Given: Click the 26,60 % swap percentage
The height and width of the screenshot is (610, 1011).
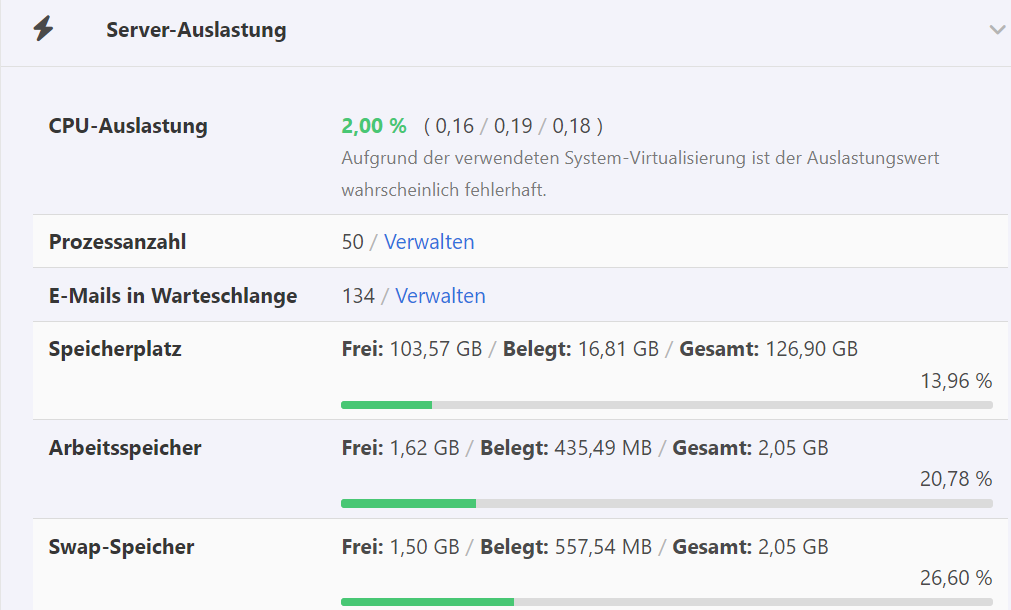Looking at the screenshot, I should pyautogui.click(x=955, y=578).
